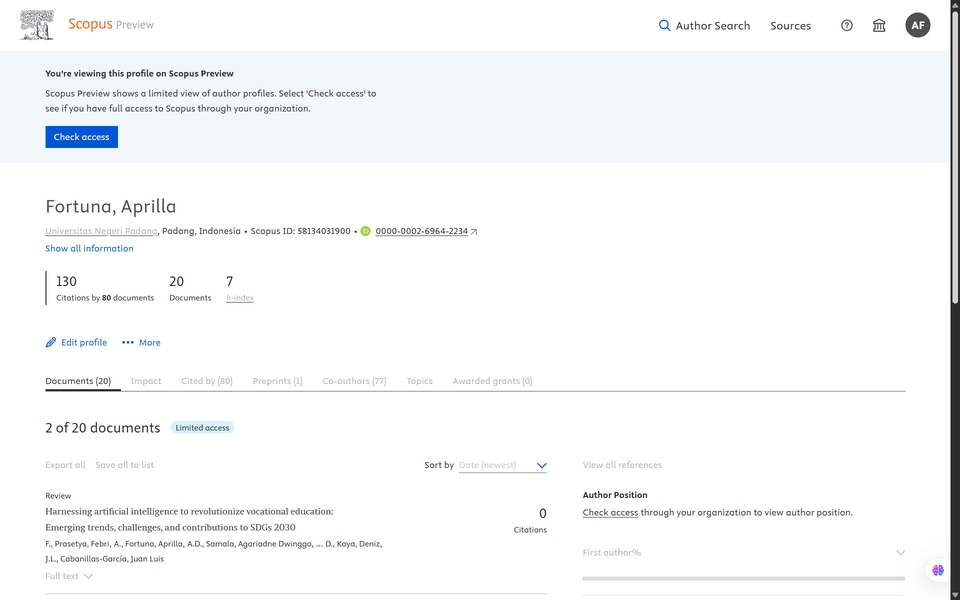The height and width of the screenshot is (600, 960).
Task: Switch to the Co-authors (77) tab
Action: pos(354,381)
